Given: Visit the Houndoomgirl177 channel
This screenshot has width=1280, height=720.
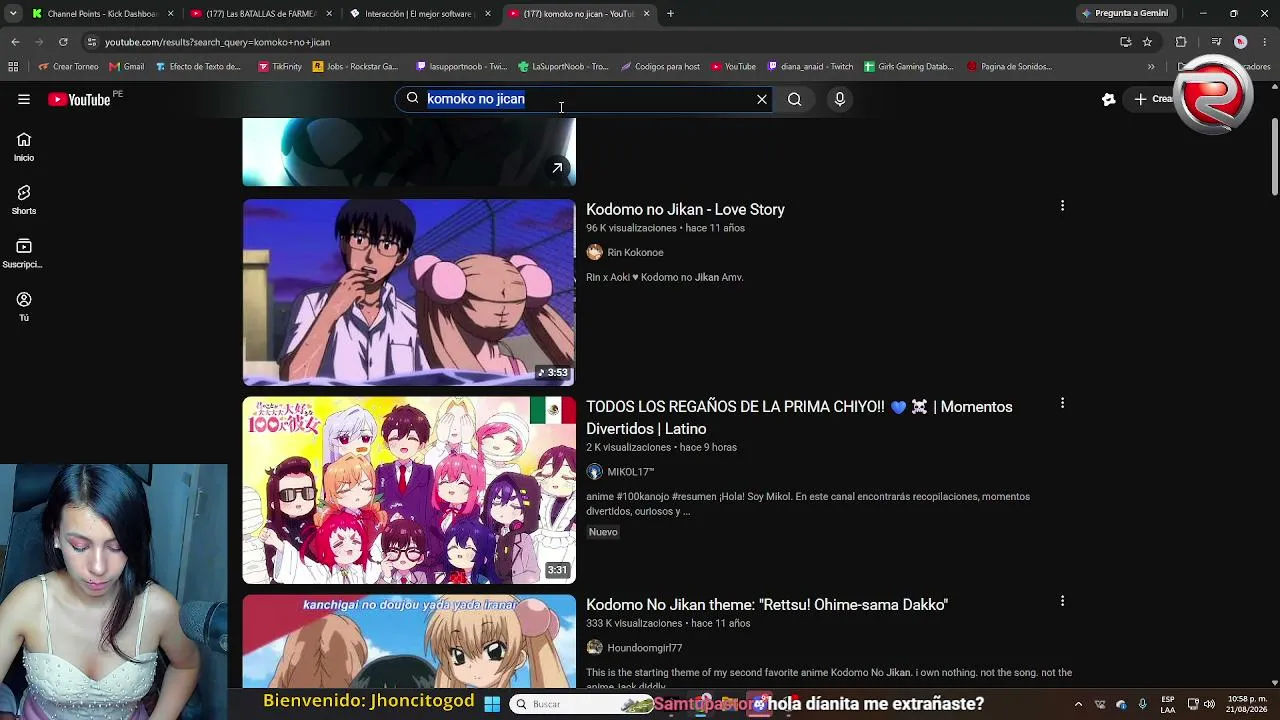Looking at the screenshot, I should point(644,648).
